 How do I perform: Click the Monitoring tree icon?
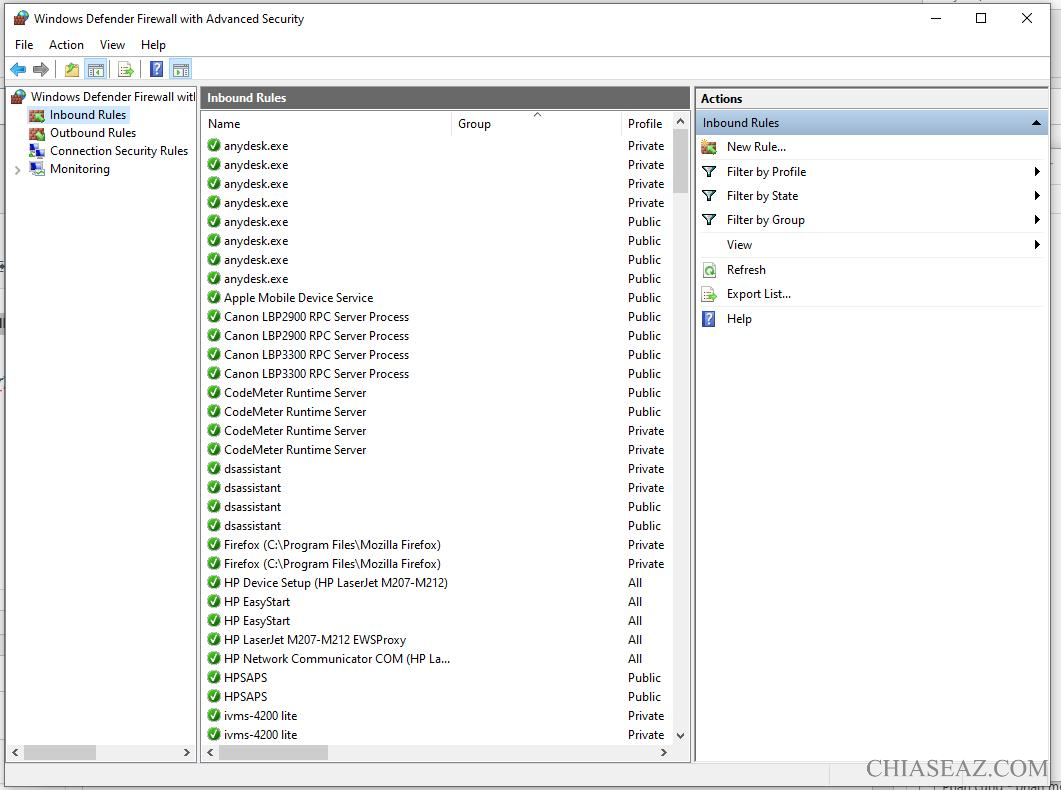coord(37,169)
